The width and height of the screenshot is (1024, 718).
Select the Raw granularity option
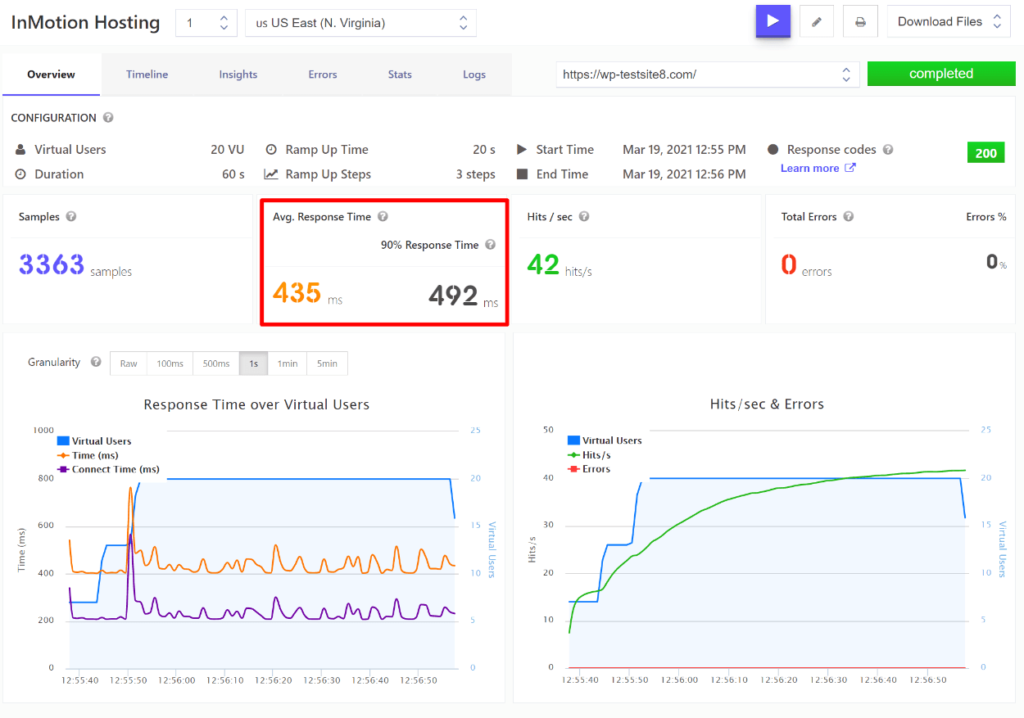[128, 363]
